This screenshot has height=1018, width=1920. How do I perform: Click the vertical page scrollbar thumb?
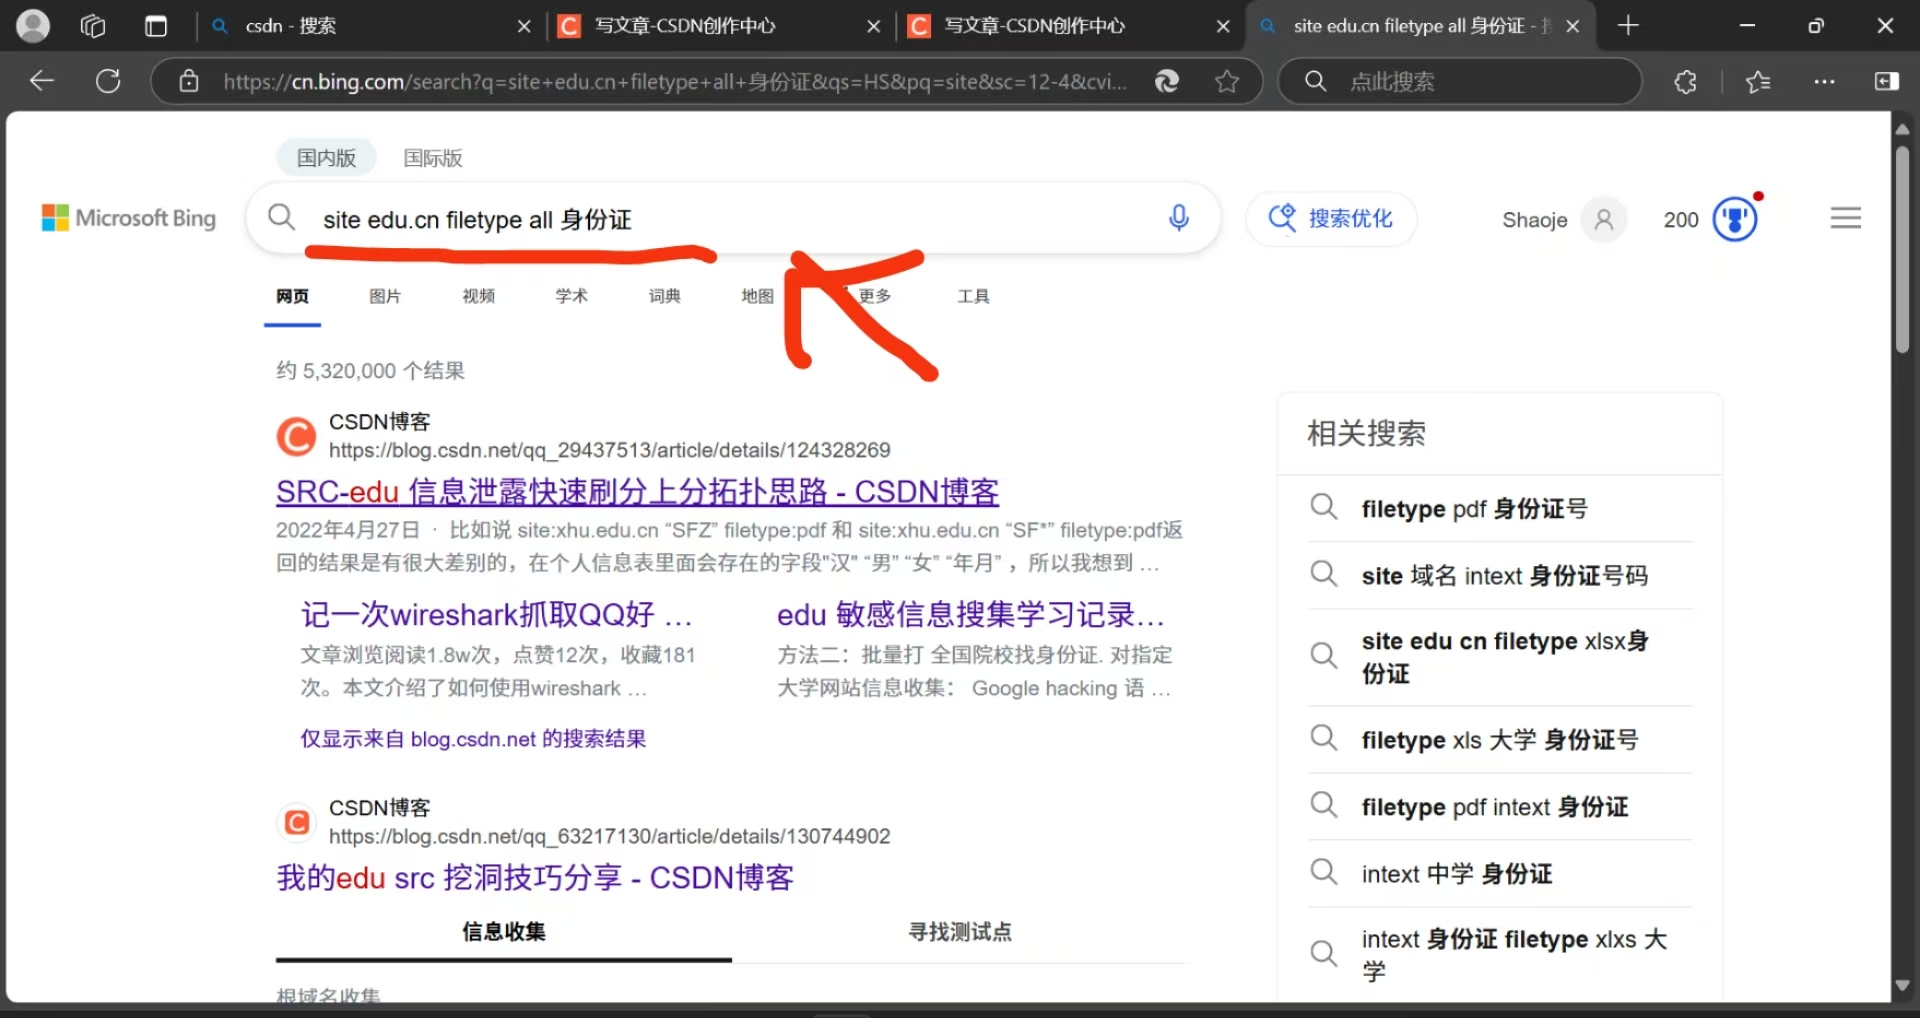pyautogui.click(x=1902, y=250)
